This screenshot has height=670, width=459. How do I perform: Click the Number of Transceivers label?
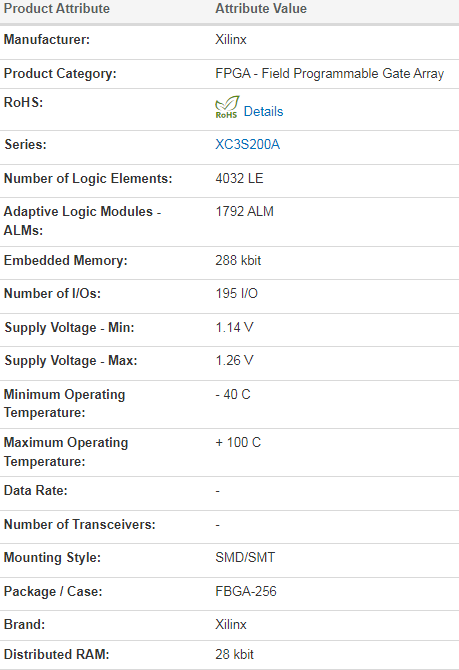point(80,524)
